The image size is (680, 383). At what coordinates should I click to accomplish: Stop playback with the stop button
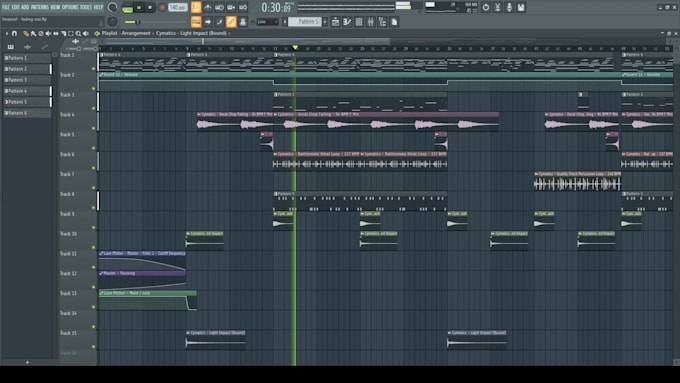pyautogui.click(x=150, y=7)
